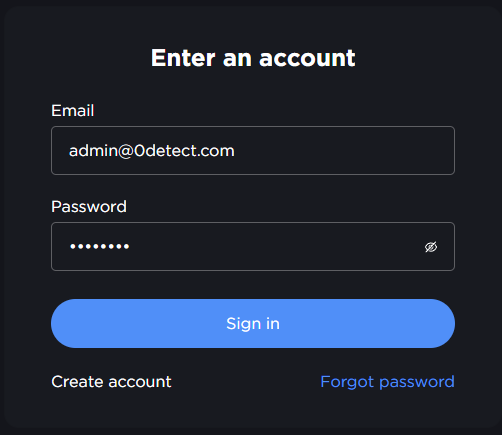Click the Sign in button
Viewport: 502px width, 435px height.
pyautogui.click(x=253, y=323)
